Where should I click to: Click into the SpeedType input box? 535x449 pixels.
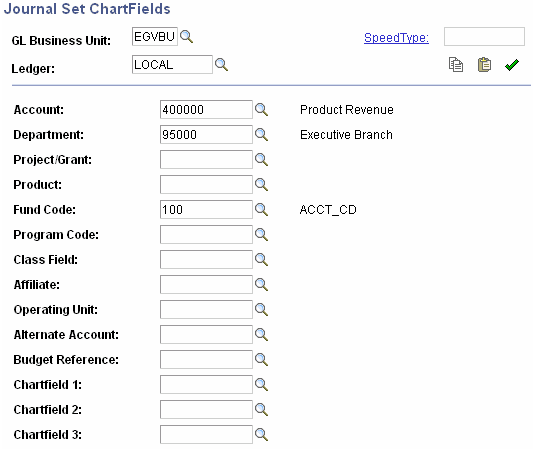coord(484,37)
